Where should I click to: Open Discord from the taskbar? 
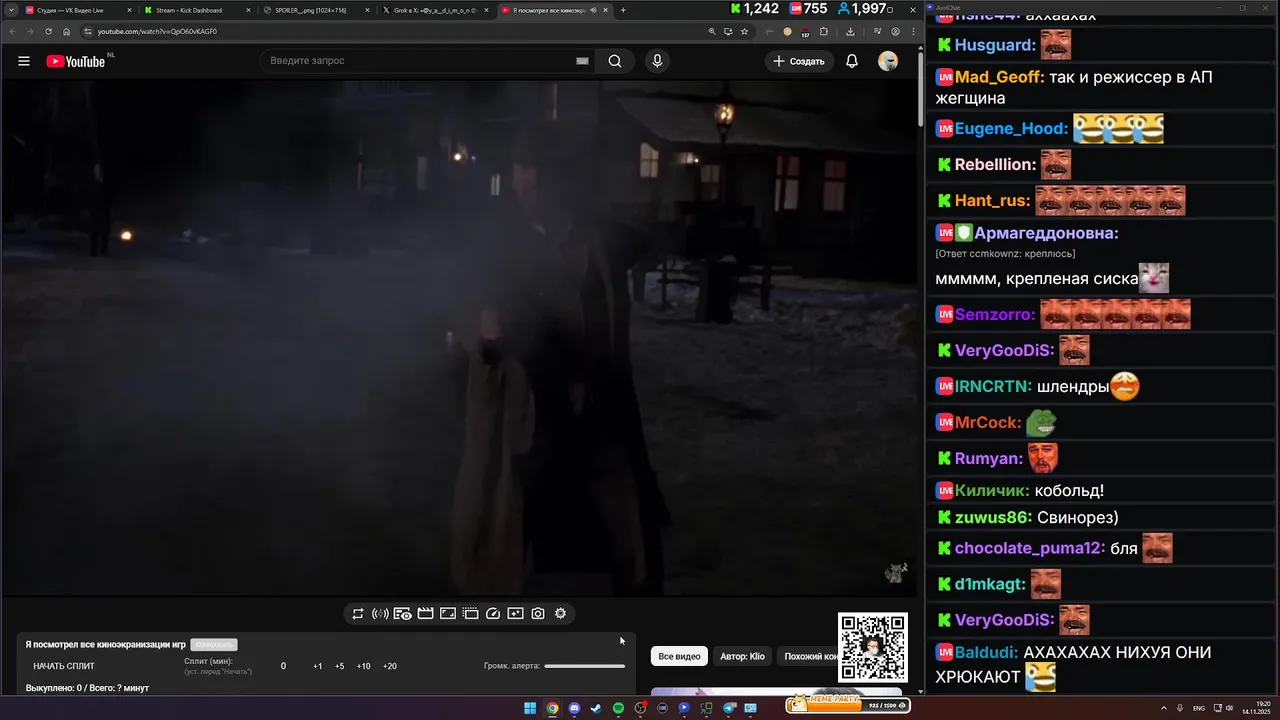pyautogui.click(x=574, y=708)
